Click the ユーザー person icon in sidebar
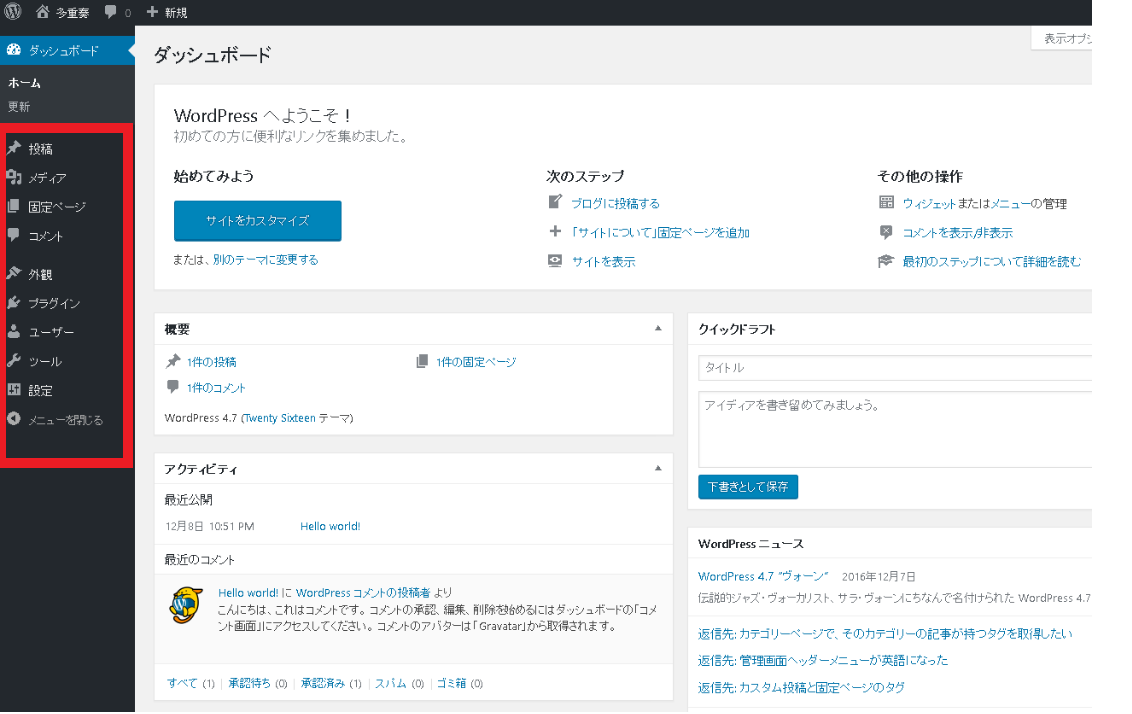This screenshot has width=1132, height=714. pos(14,331)
